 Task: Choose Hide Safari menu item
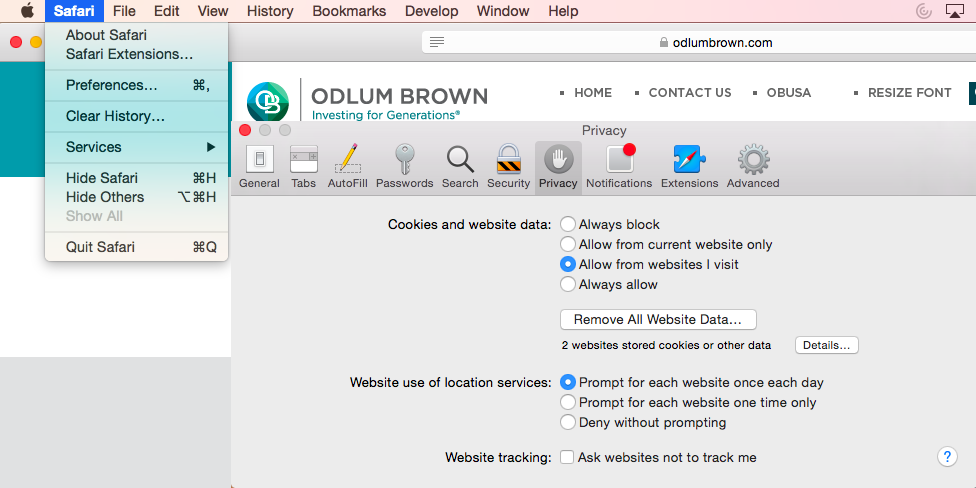(137, 178)
